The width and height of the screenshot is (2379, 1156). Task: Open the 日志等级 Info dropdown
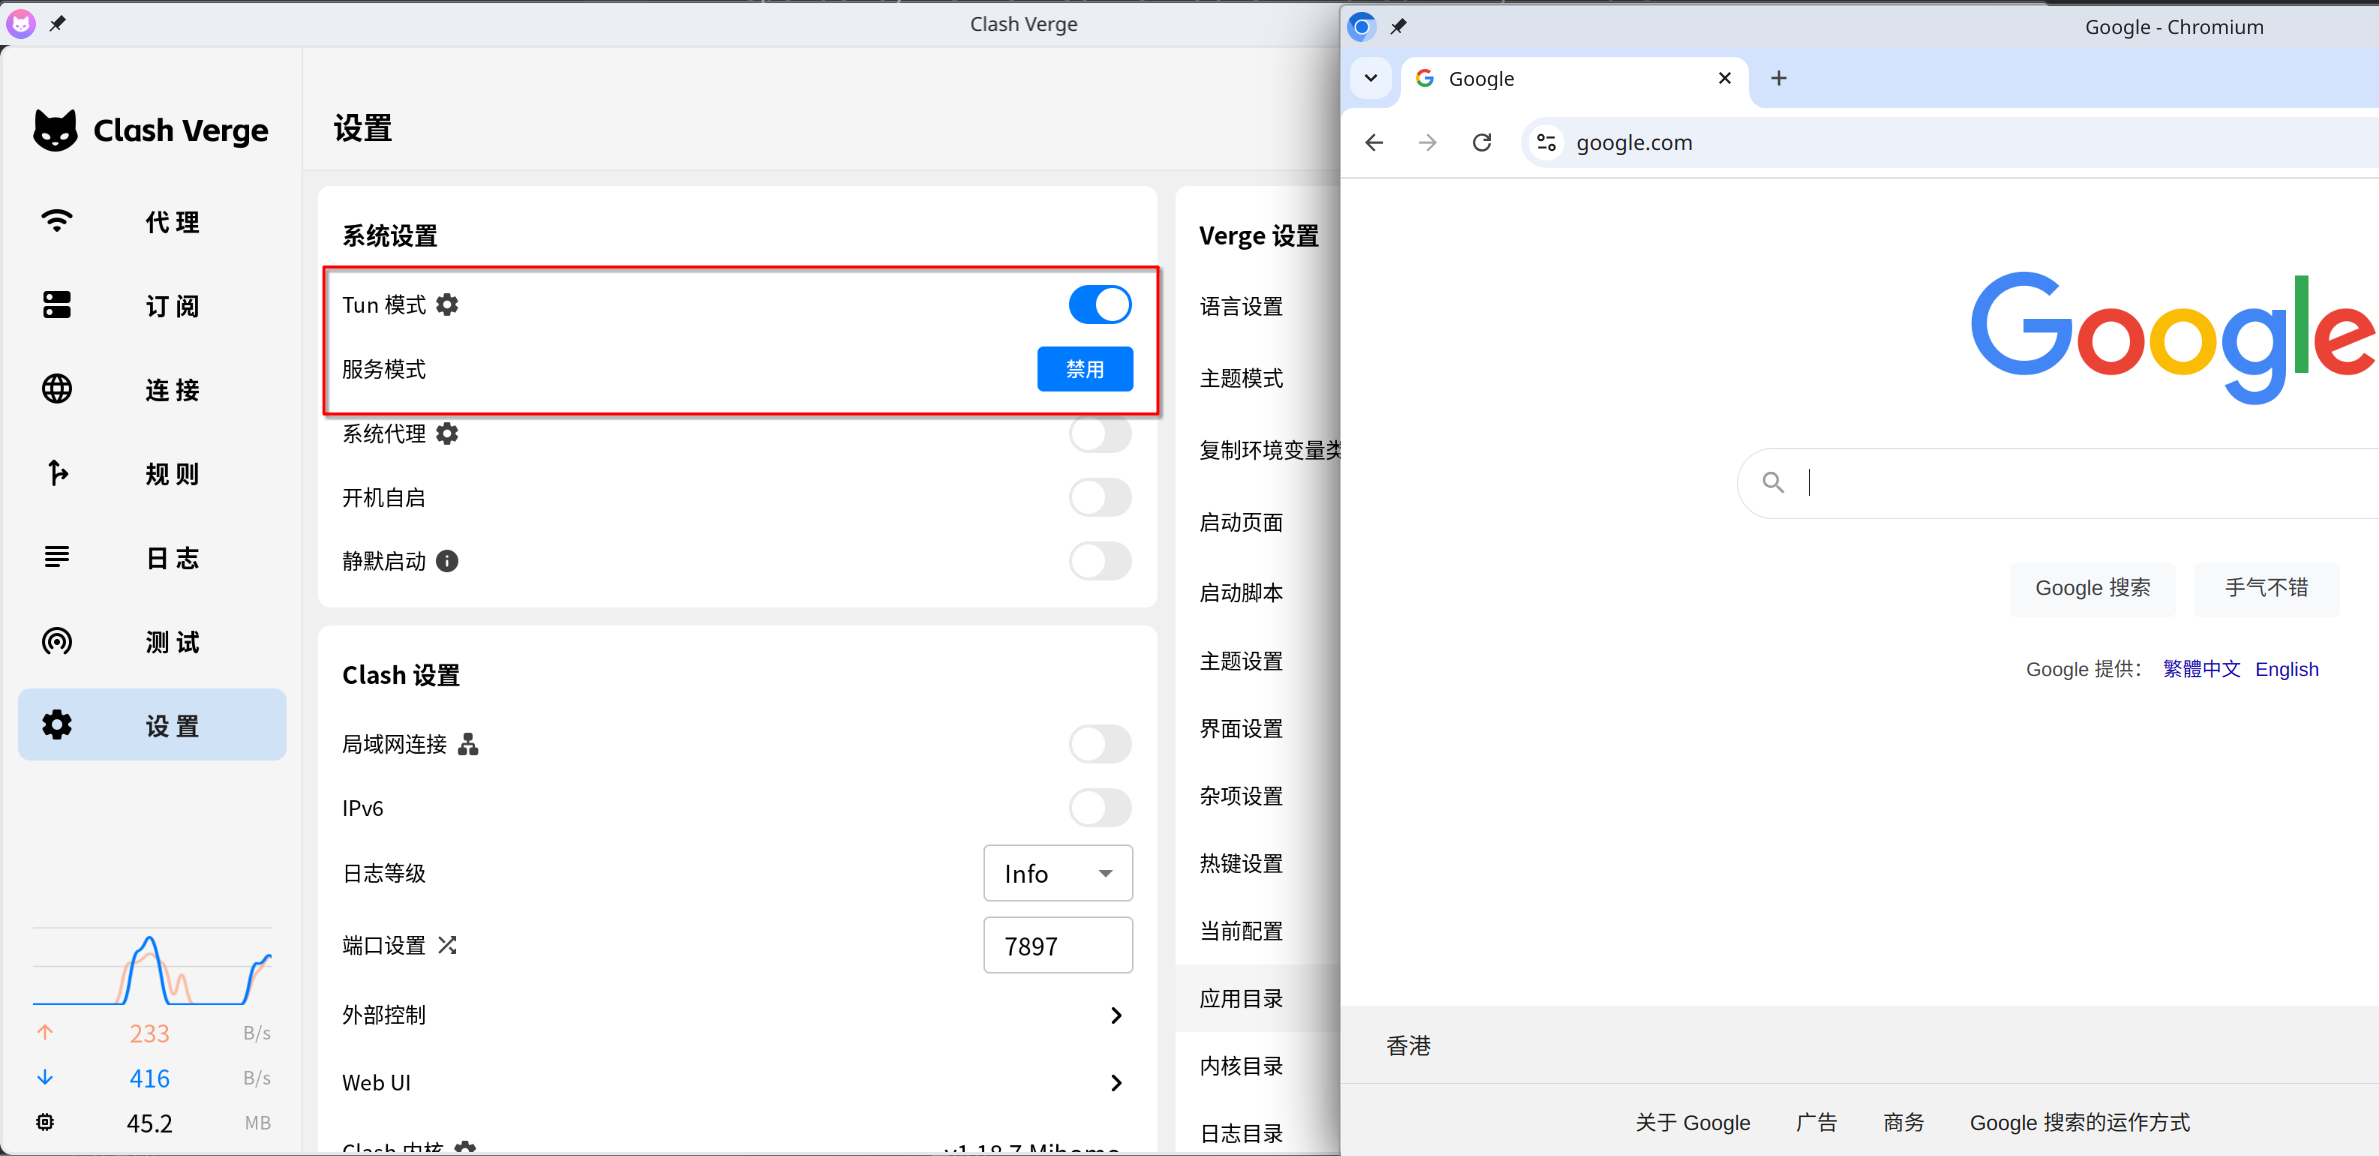click(1058, 873)
